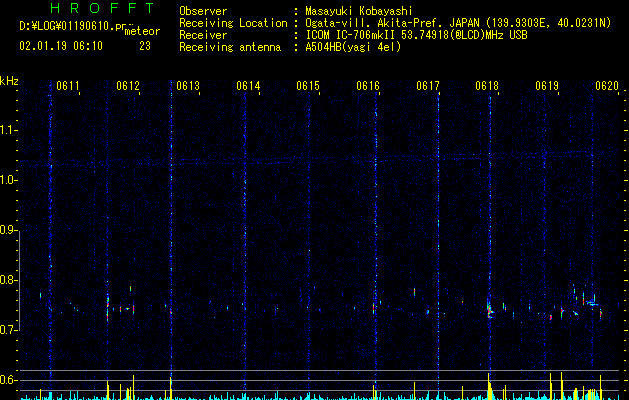Click the 0.7 kHz frequency label
Screen dimensions: 629x400
[8, 330]
